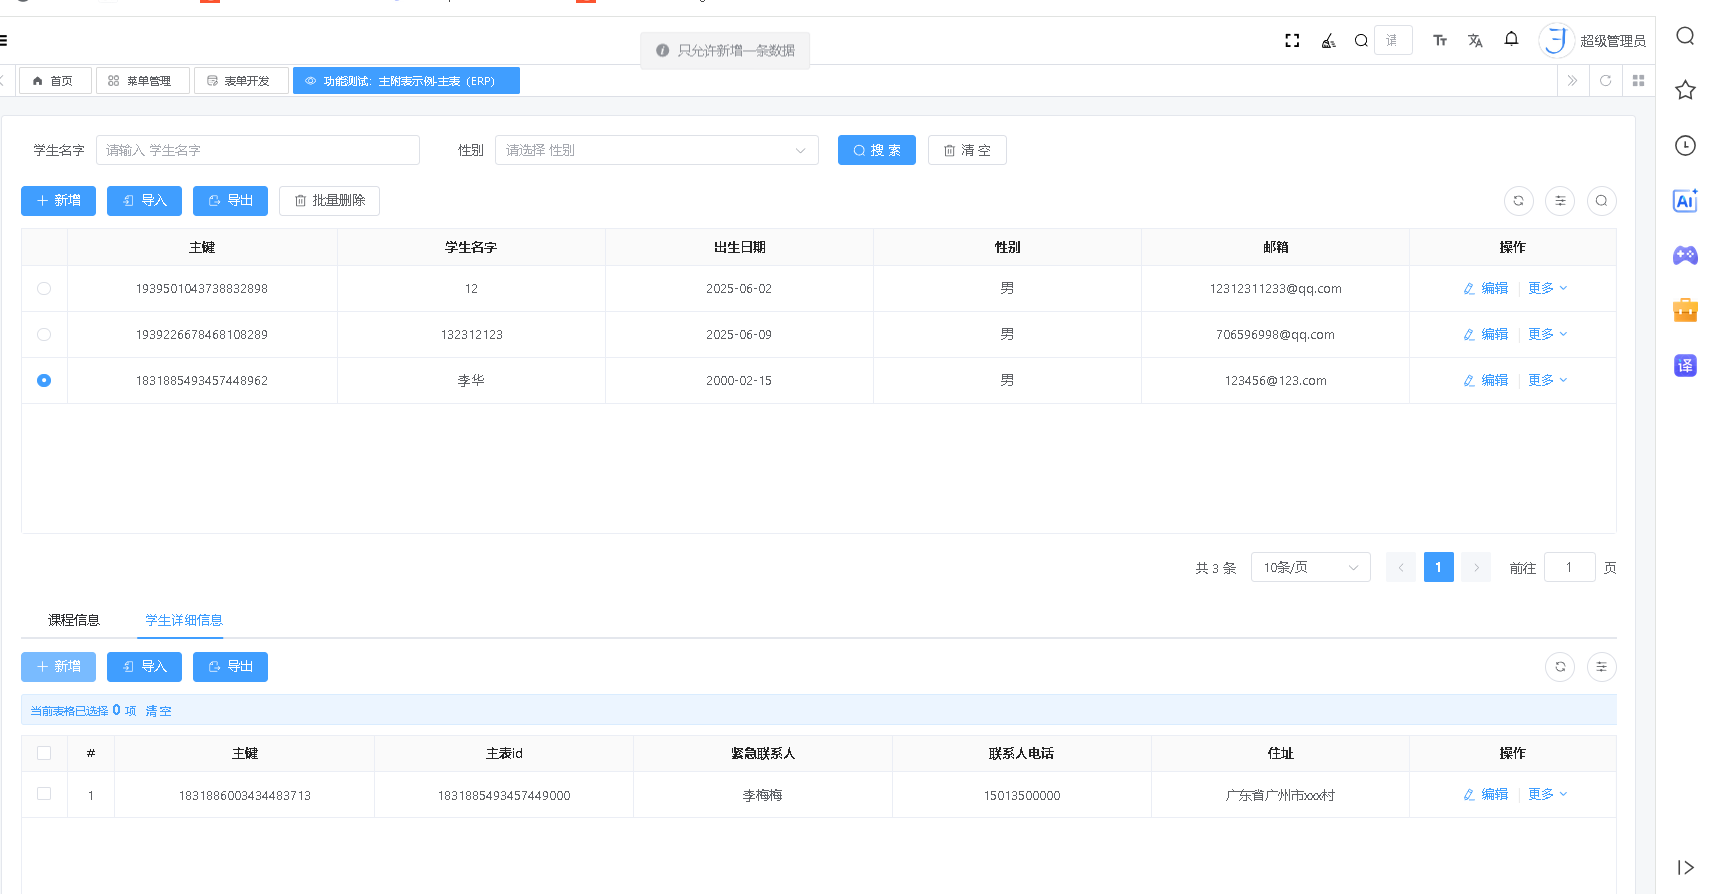The image size is (1711, 894).
Task: Open the 性别 select dropdown
Action: pyautogui.click(x=656, y=150)
